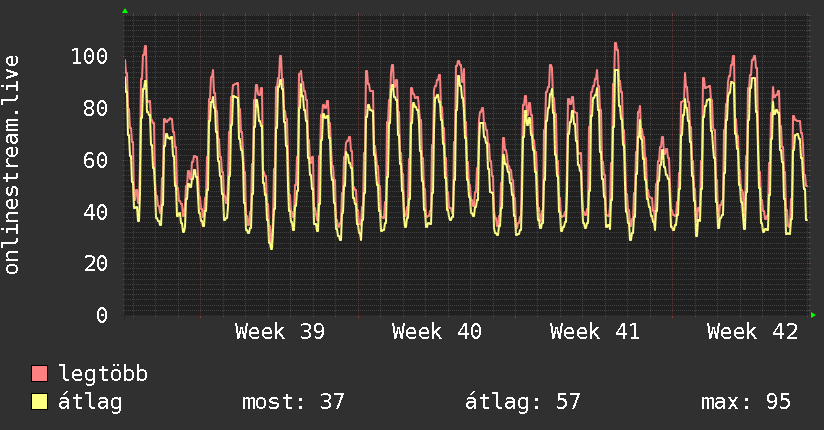Image resolution: width=824 pixels, height=430 pixels.
Task: Click the green arrow at x-axis end
Action: [813, 315]
